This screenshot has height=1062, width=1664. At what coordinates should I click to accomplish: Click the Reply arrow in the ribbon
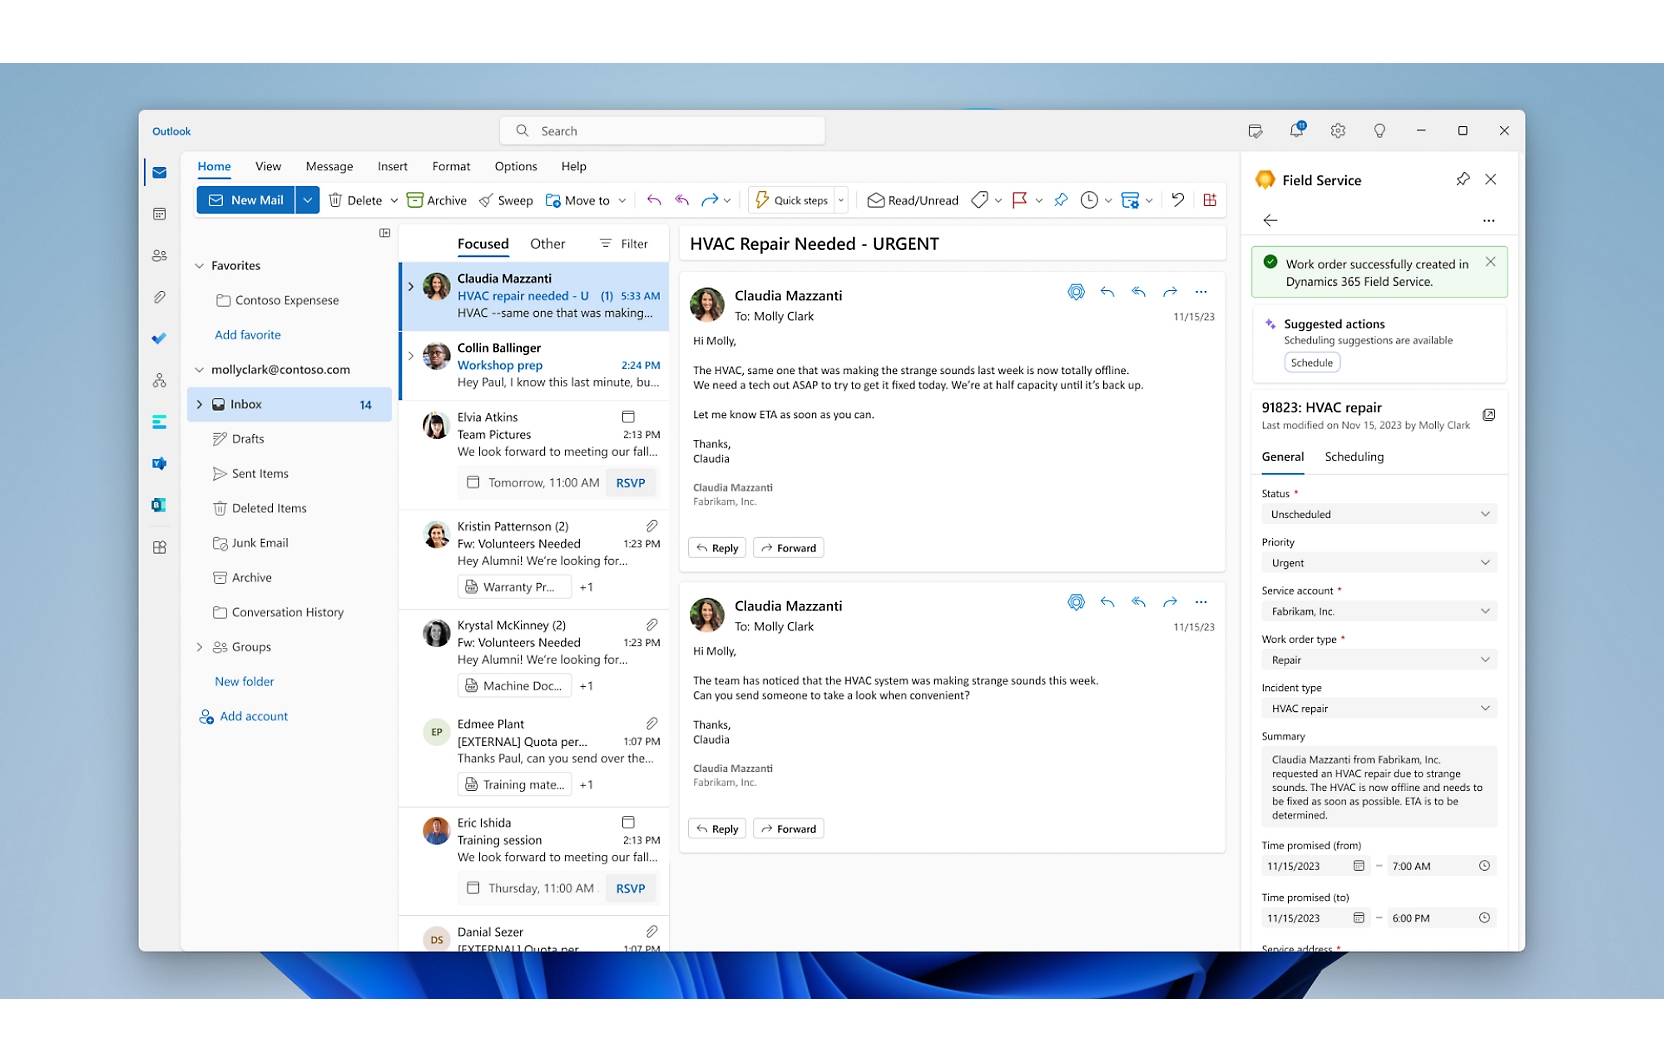654,200
